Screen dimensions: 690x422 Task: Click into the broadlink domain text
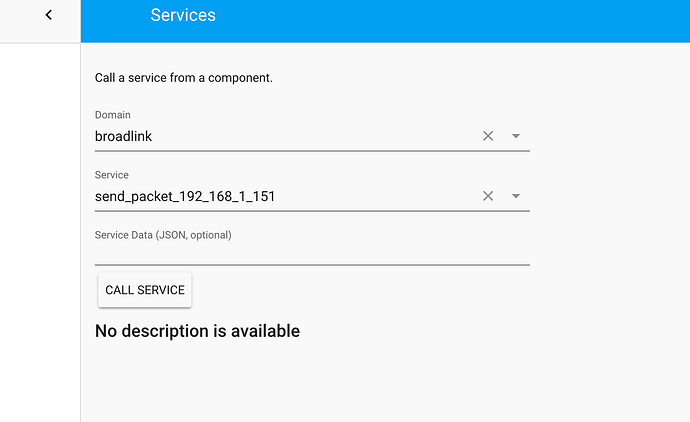coord(124,136)
